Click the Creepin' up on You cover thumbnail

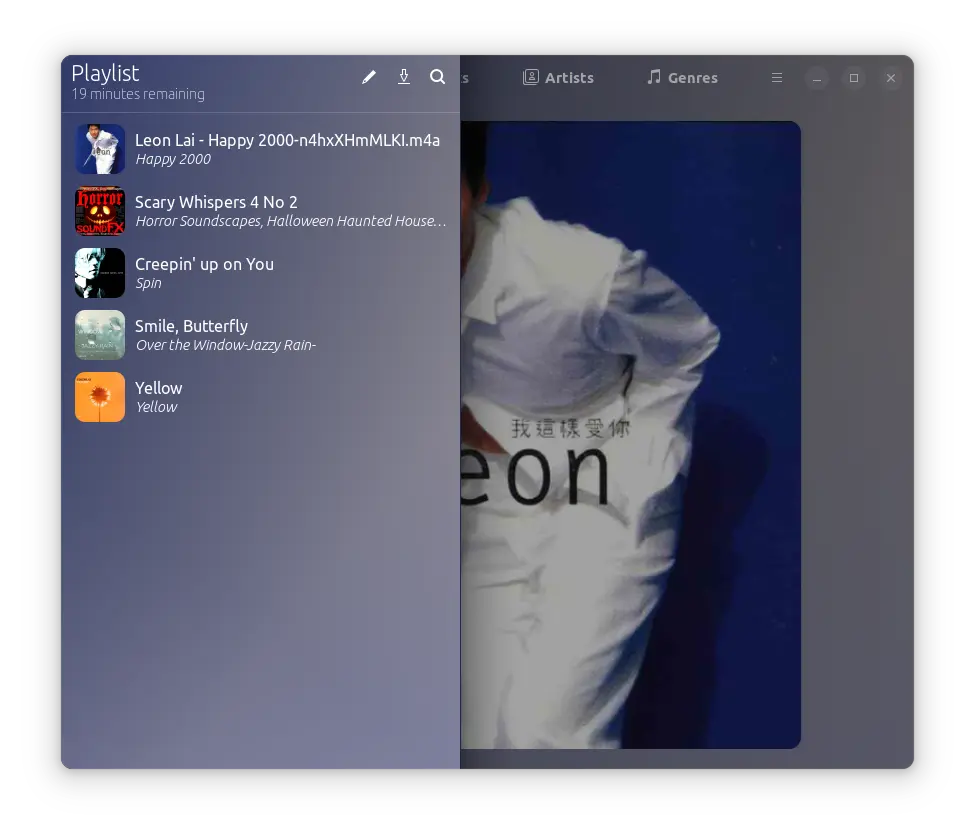[x=100, y=273]
